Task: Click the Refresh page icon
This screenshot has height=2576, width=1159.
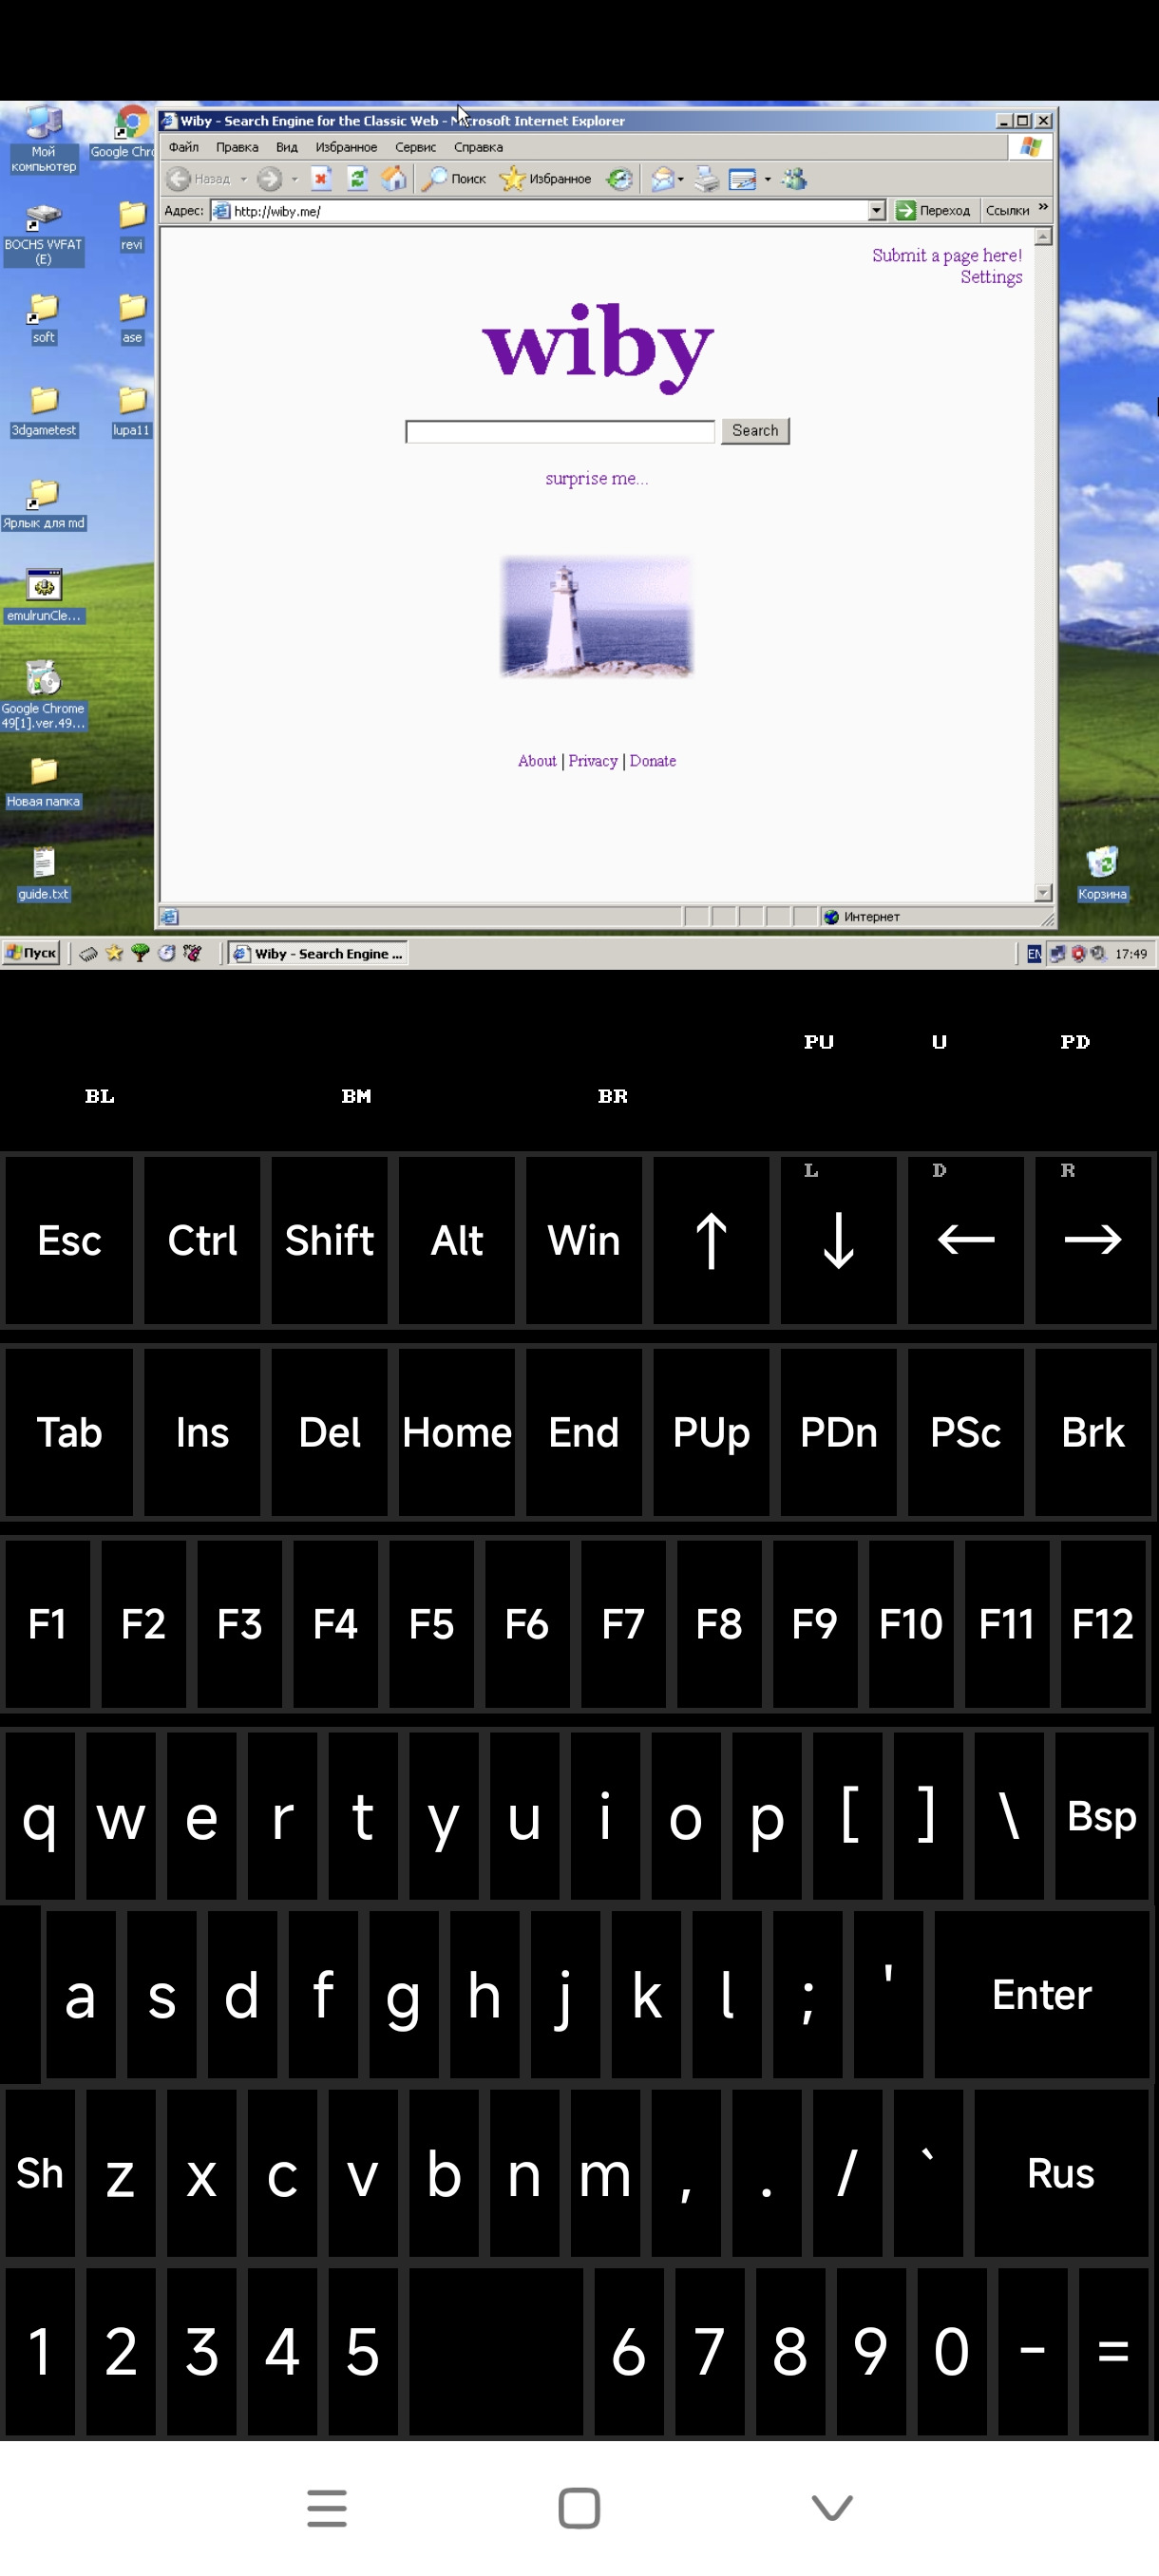Action: (357, 179)
